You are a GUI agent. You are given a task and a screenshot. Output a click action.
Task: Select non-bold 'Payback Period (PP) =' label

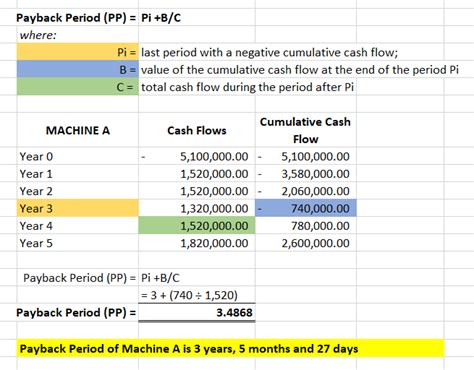pos(77,277)
